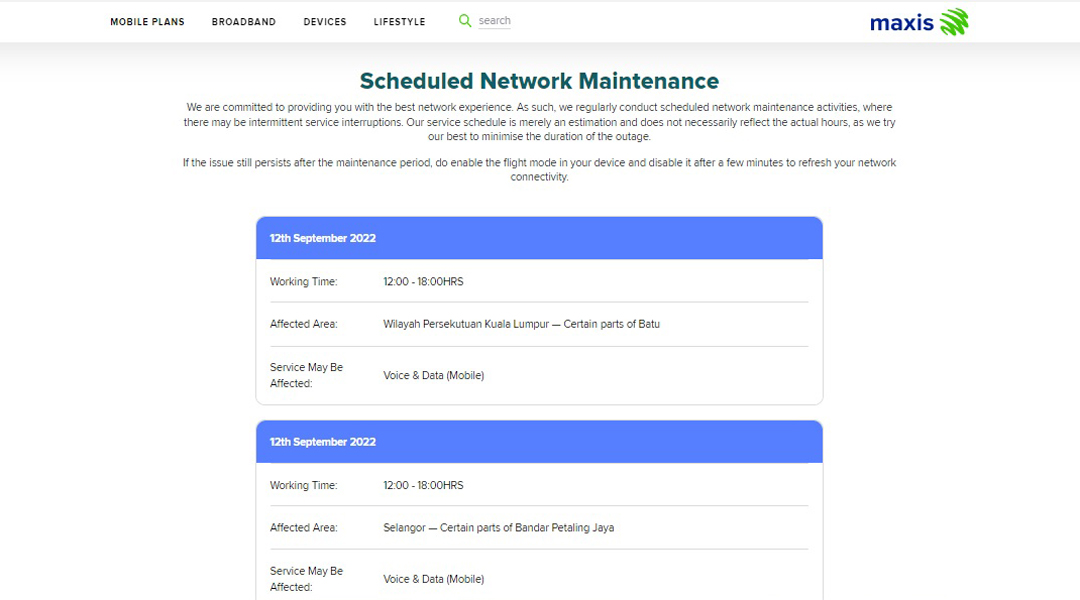This screenshot has height=600, width=1080.
Task: Open the Devices menu
Action: point(325,22)
